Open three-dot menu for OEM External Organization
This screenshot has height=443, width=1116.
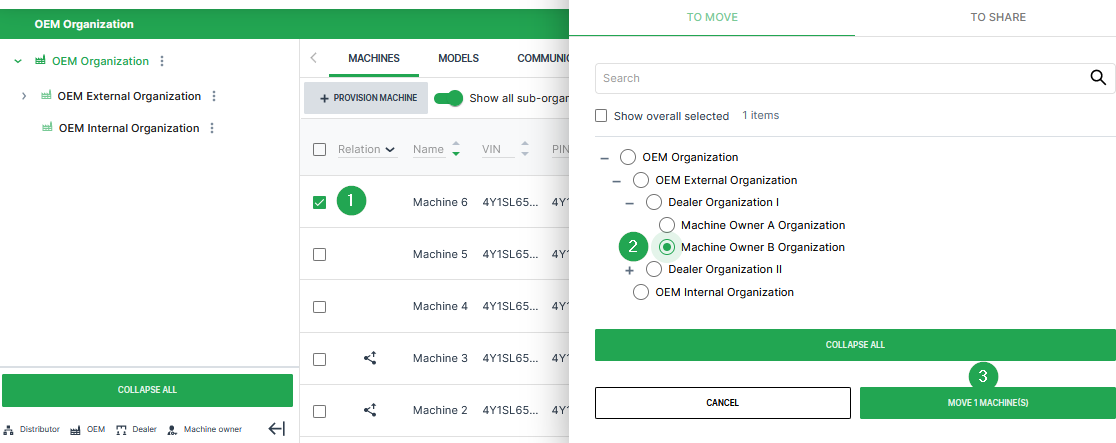(x=214, y=96)
